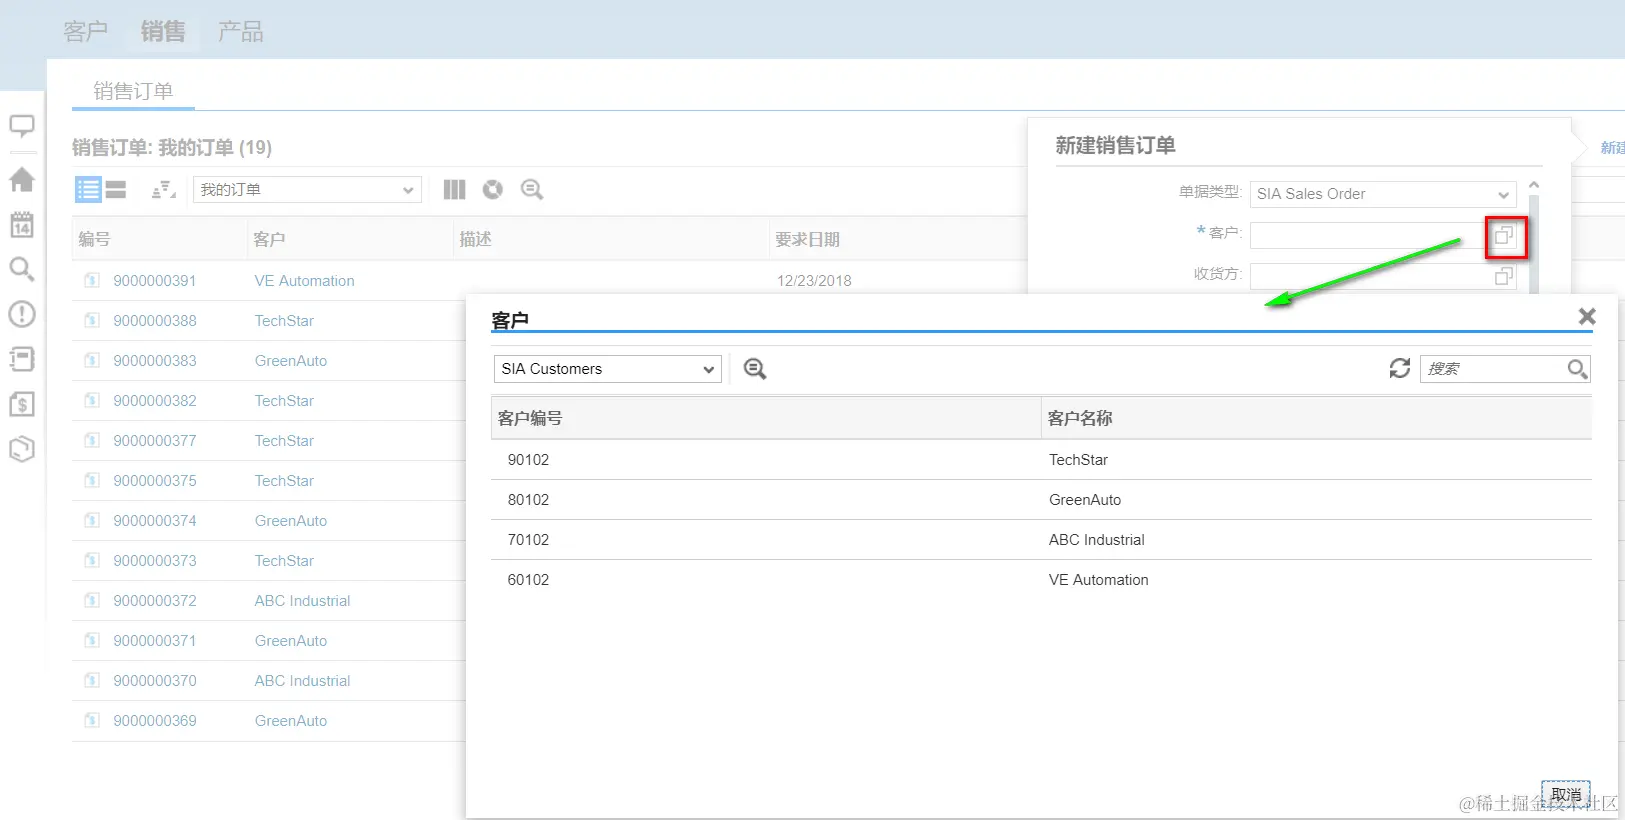Click the scroll-up arrow in new order form

click(1534, 186)
